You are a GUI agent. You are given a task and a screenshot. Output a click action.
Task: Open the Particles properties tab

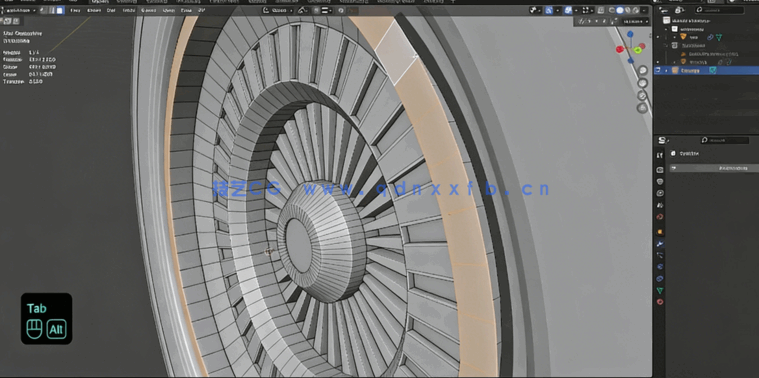point(659,255)
